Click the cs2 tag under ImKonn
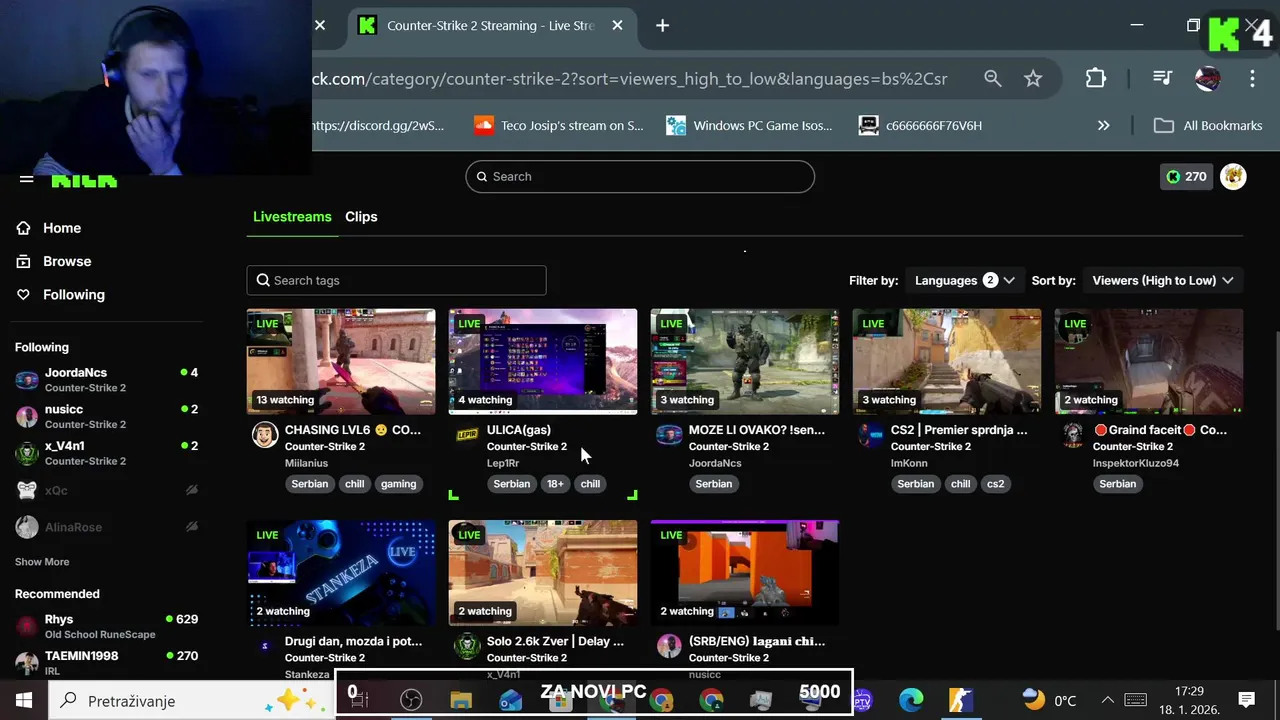The image size is (1280, 720). point(995,484)
